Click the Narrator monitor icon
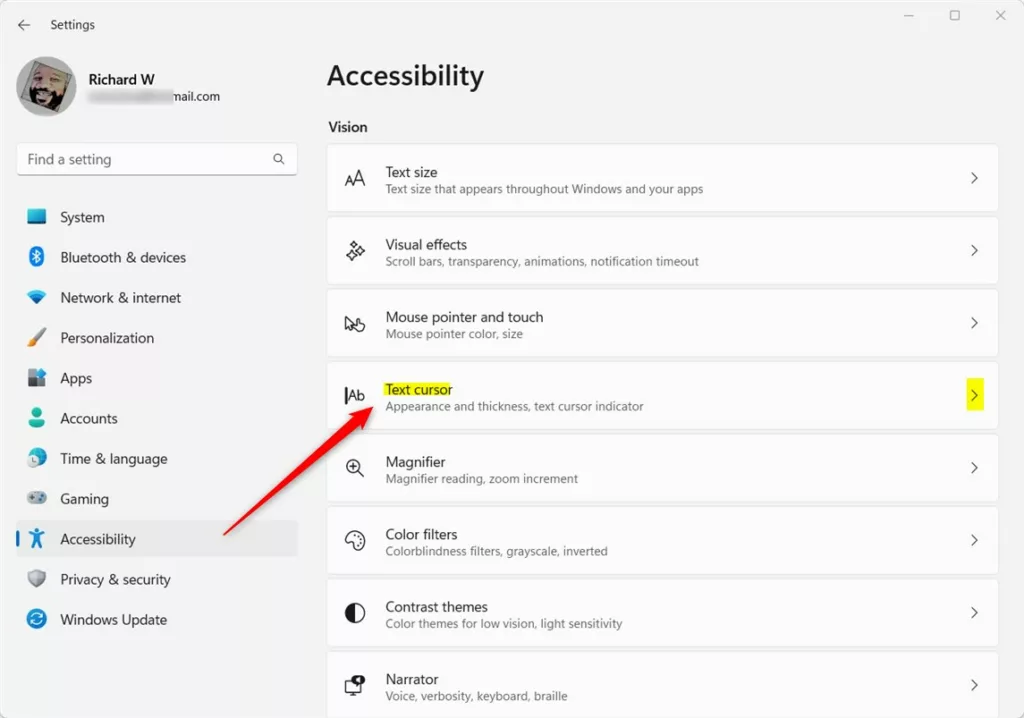 (355, 685)
